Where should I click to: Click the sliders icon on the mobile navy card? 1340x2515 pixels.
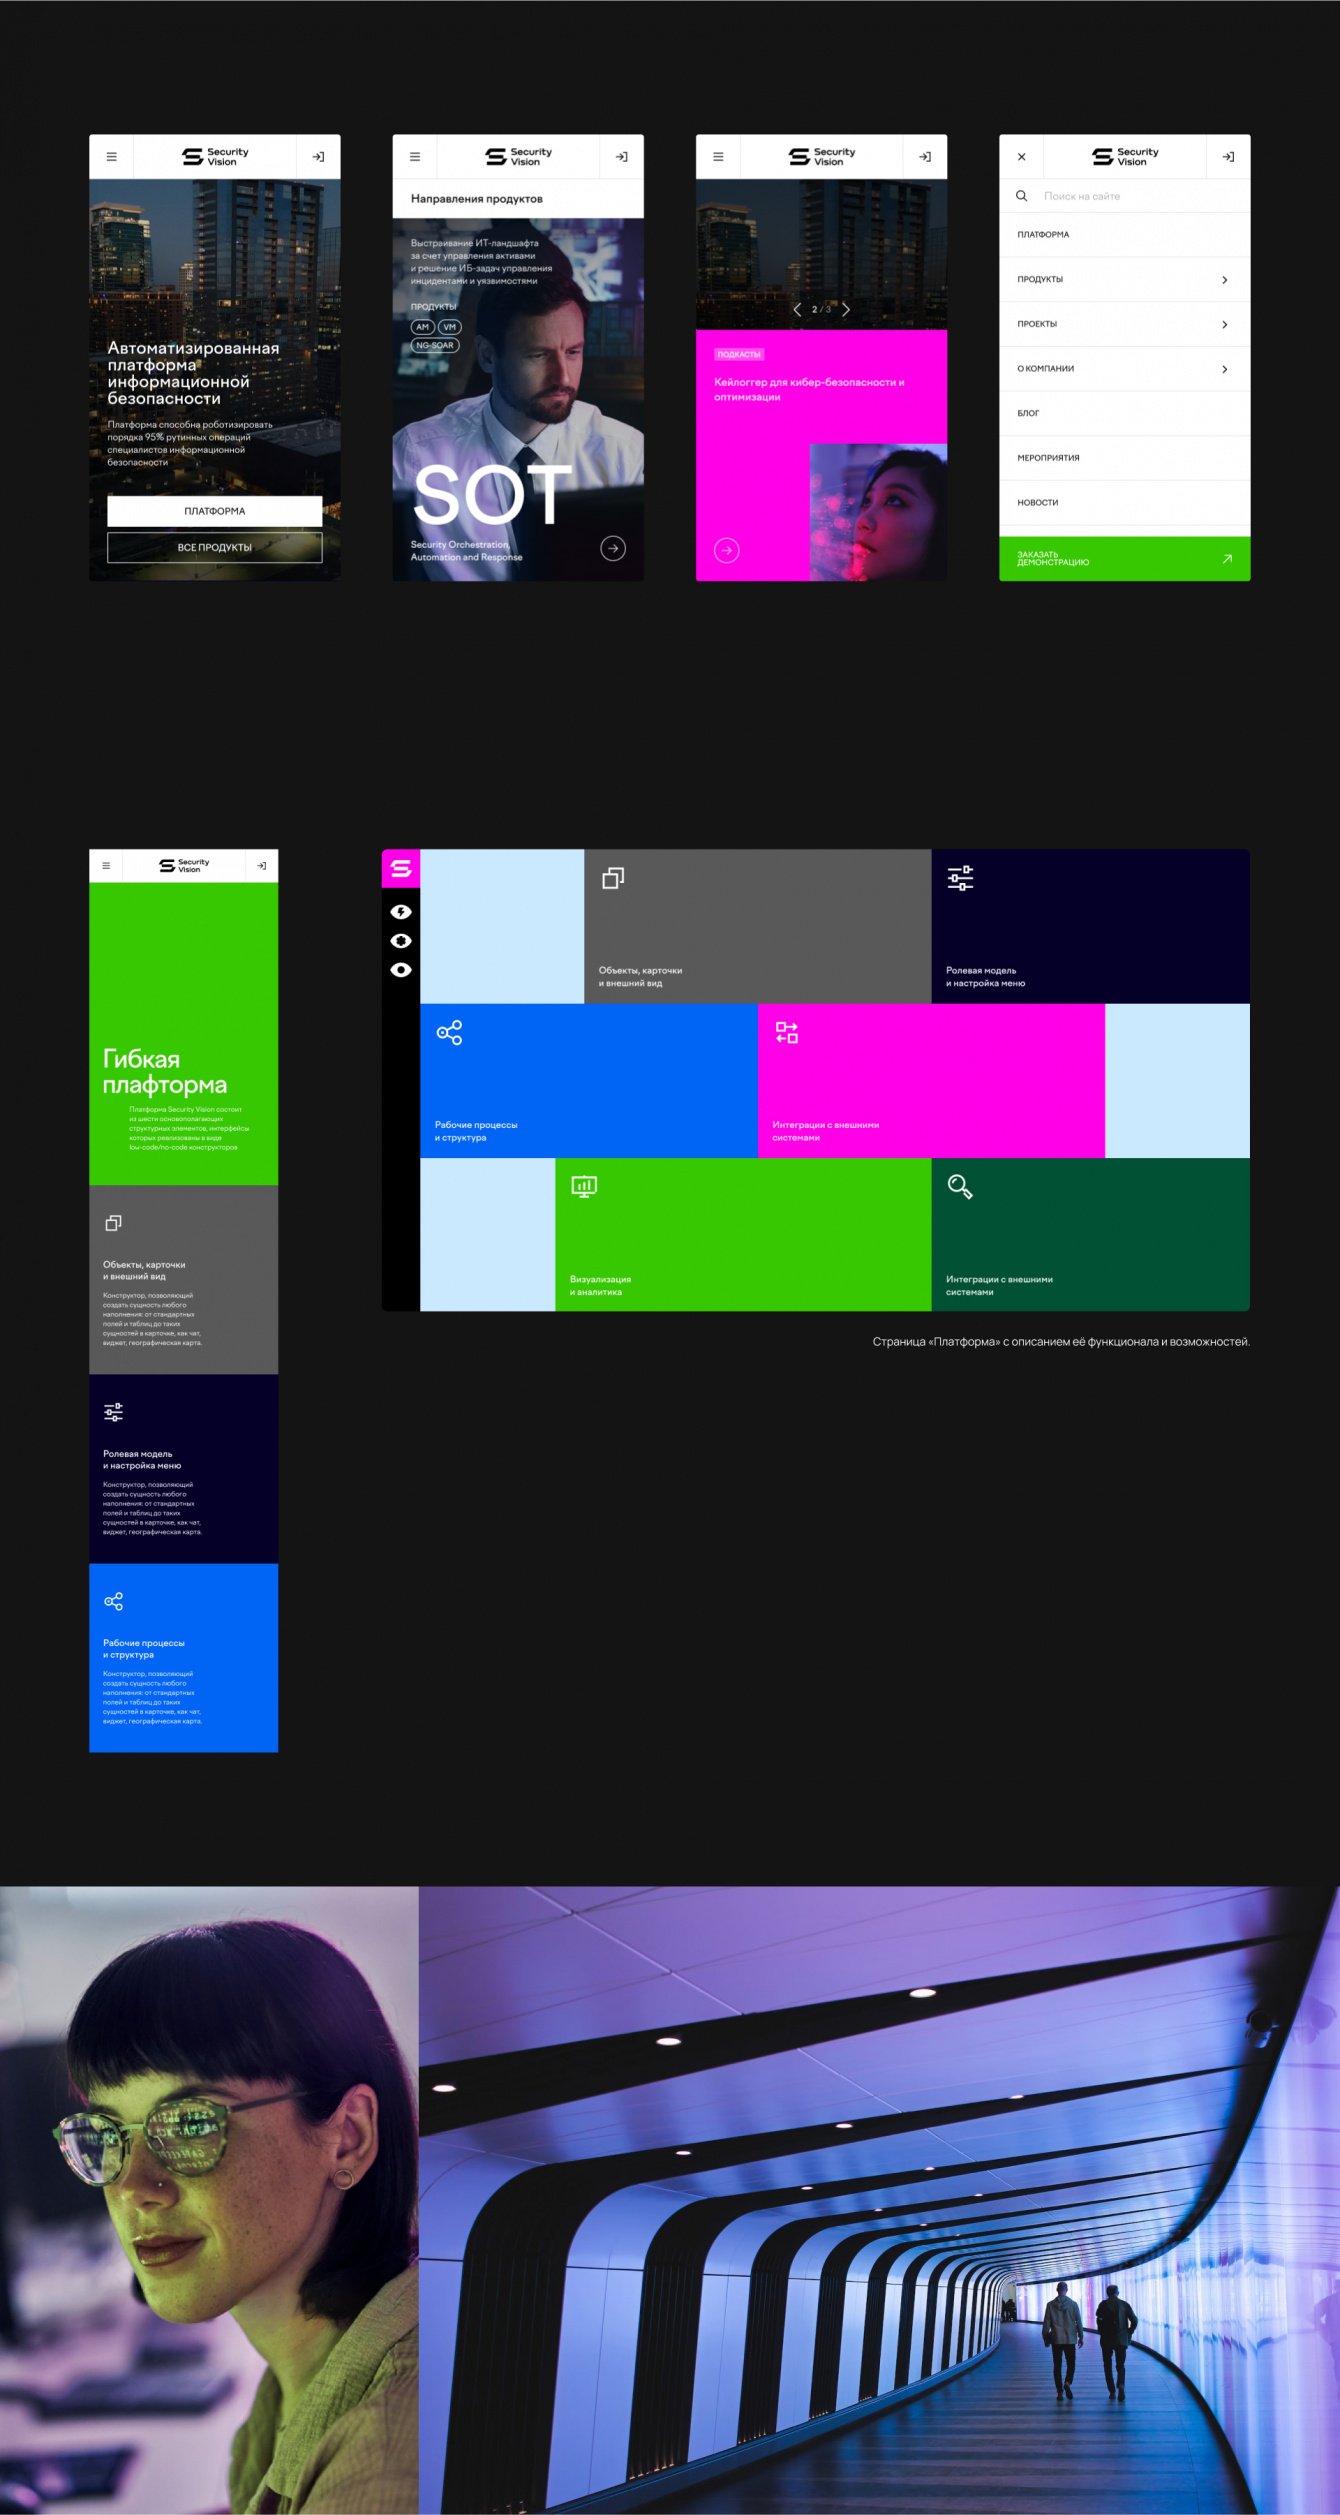tap(113, 1412)
